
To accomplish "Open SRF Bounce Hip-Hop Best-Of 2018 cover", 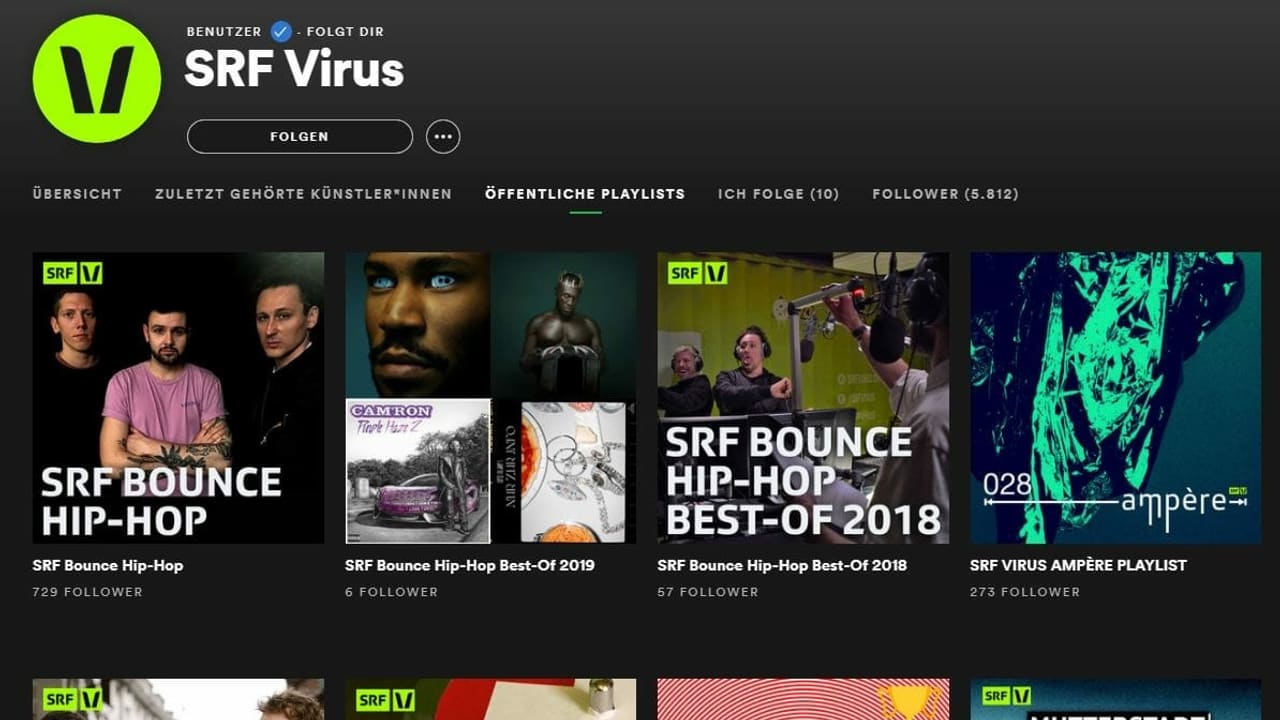I will (803, 398).
